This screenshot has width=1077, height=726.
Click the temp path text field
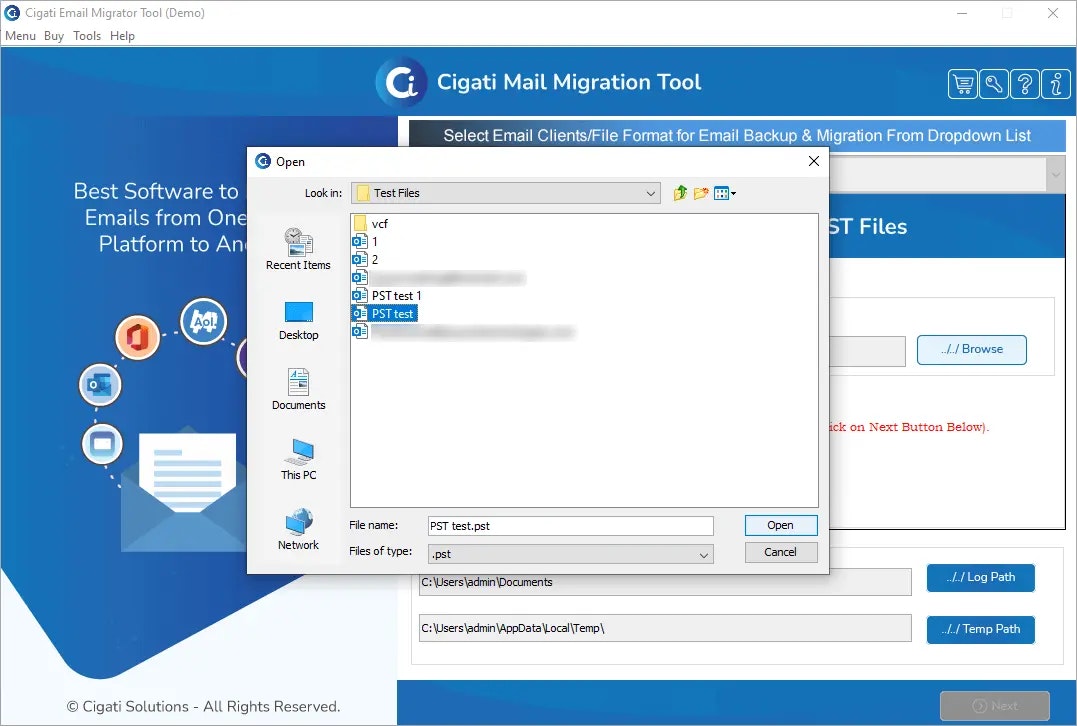click(x=665, y=628)
